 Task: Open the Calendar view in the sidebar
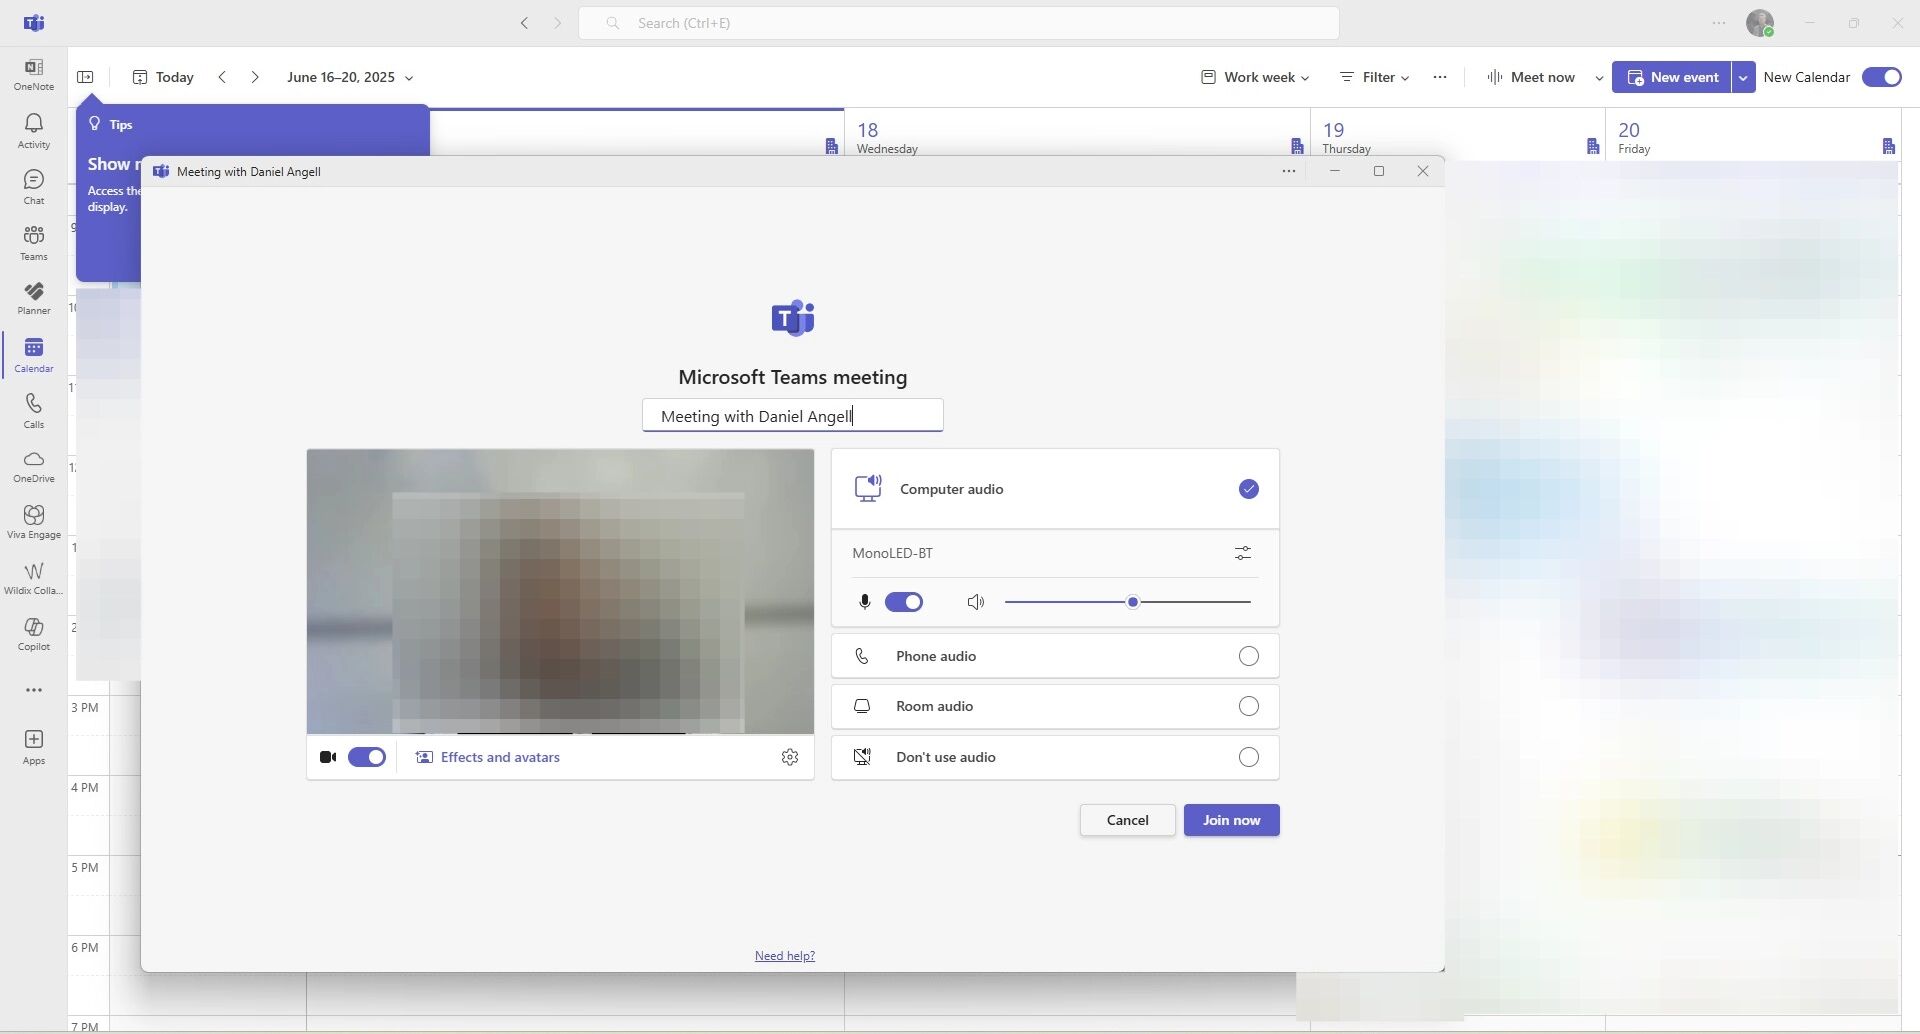coord(34,354)
